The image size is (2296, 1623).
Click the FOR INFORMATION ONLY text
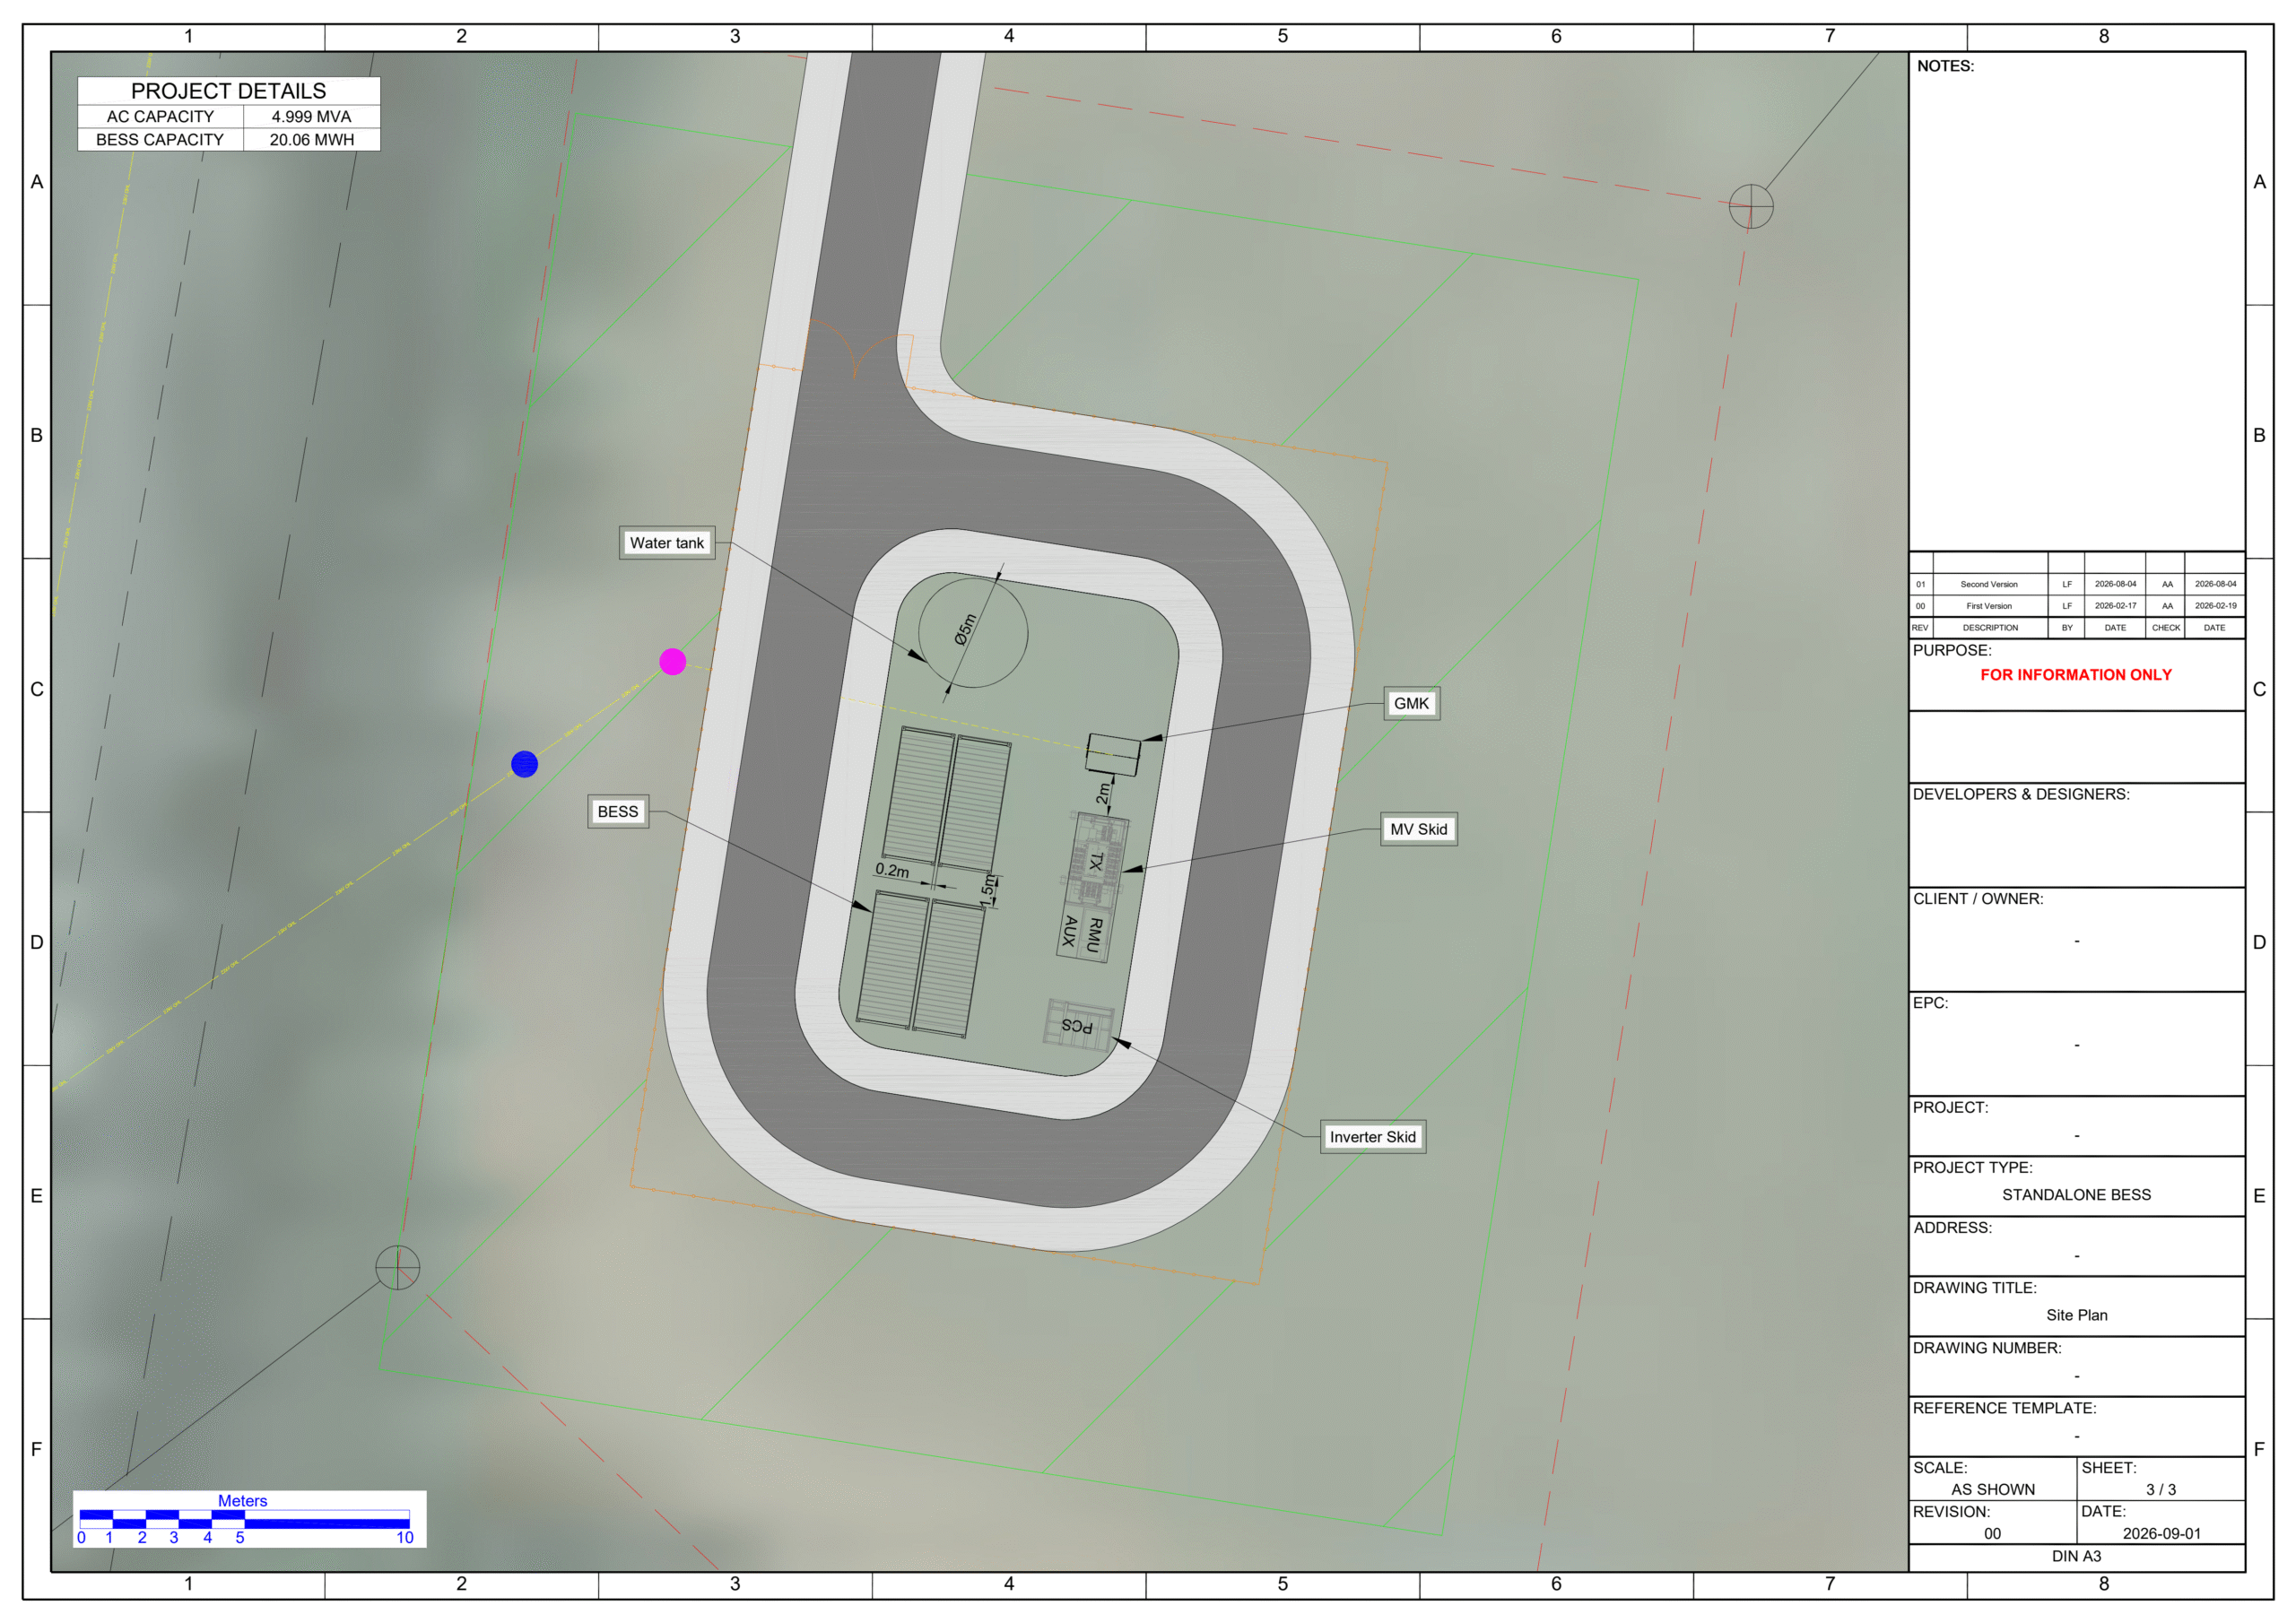pyautogui.click(x=2076, y=675)
